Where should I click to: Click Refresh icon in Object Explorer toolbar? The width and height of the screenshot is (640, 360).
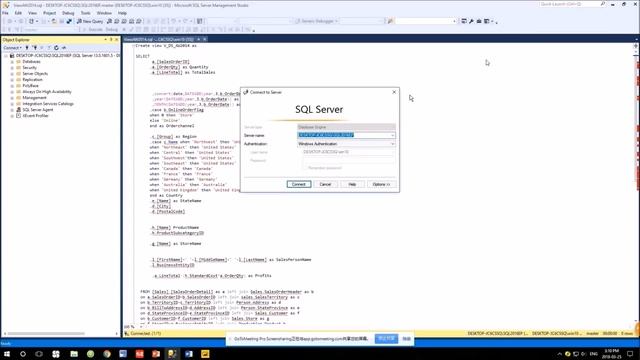pos(56,48)
